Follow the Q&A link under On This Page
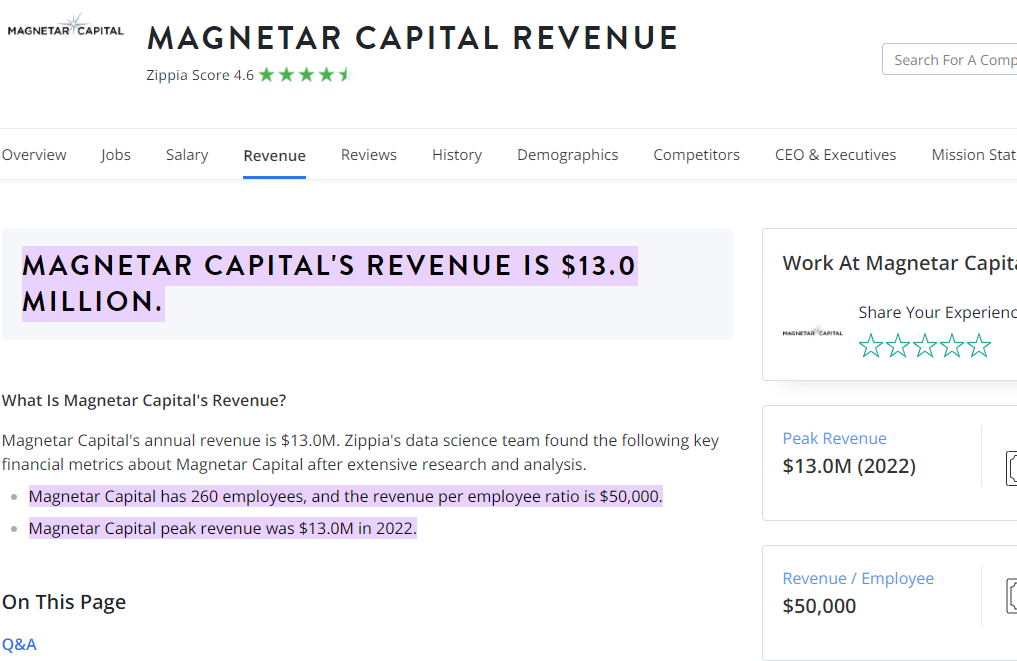Viewport: 1017px width, 661px height. click(x=19, y=644)
